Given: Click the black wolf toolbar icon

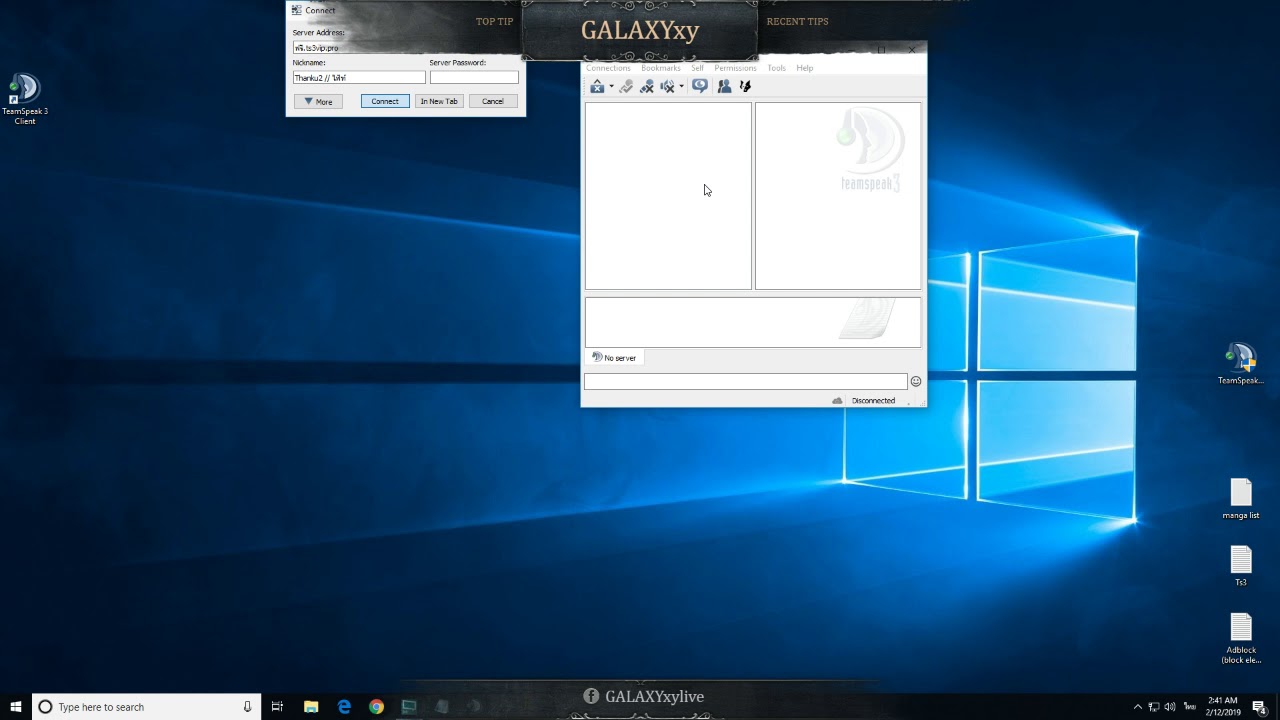Looking at the screenshot, I should coord(745,87).
